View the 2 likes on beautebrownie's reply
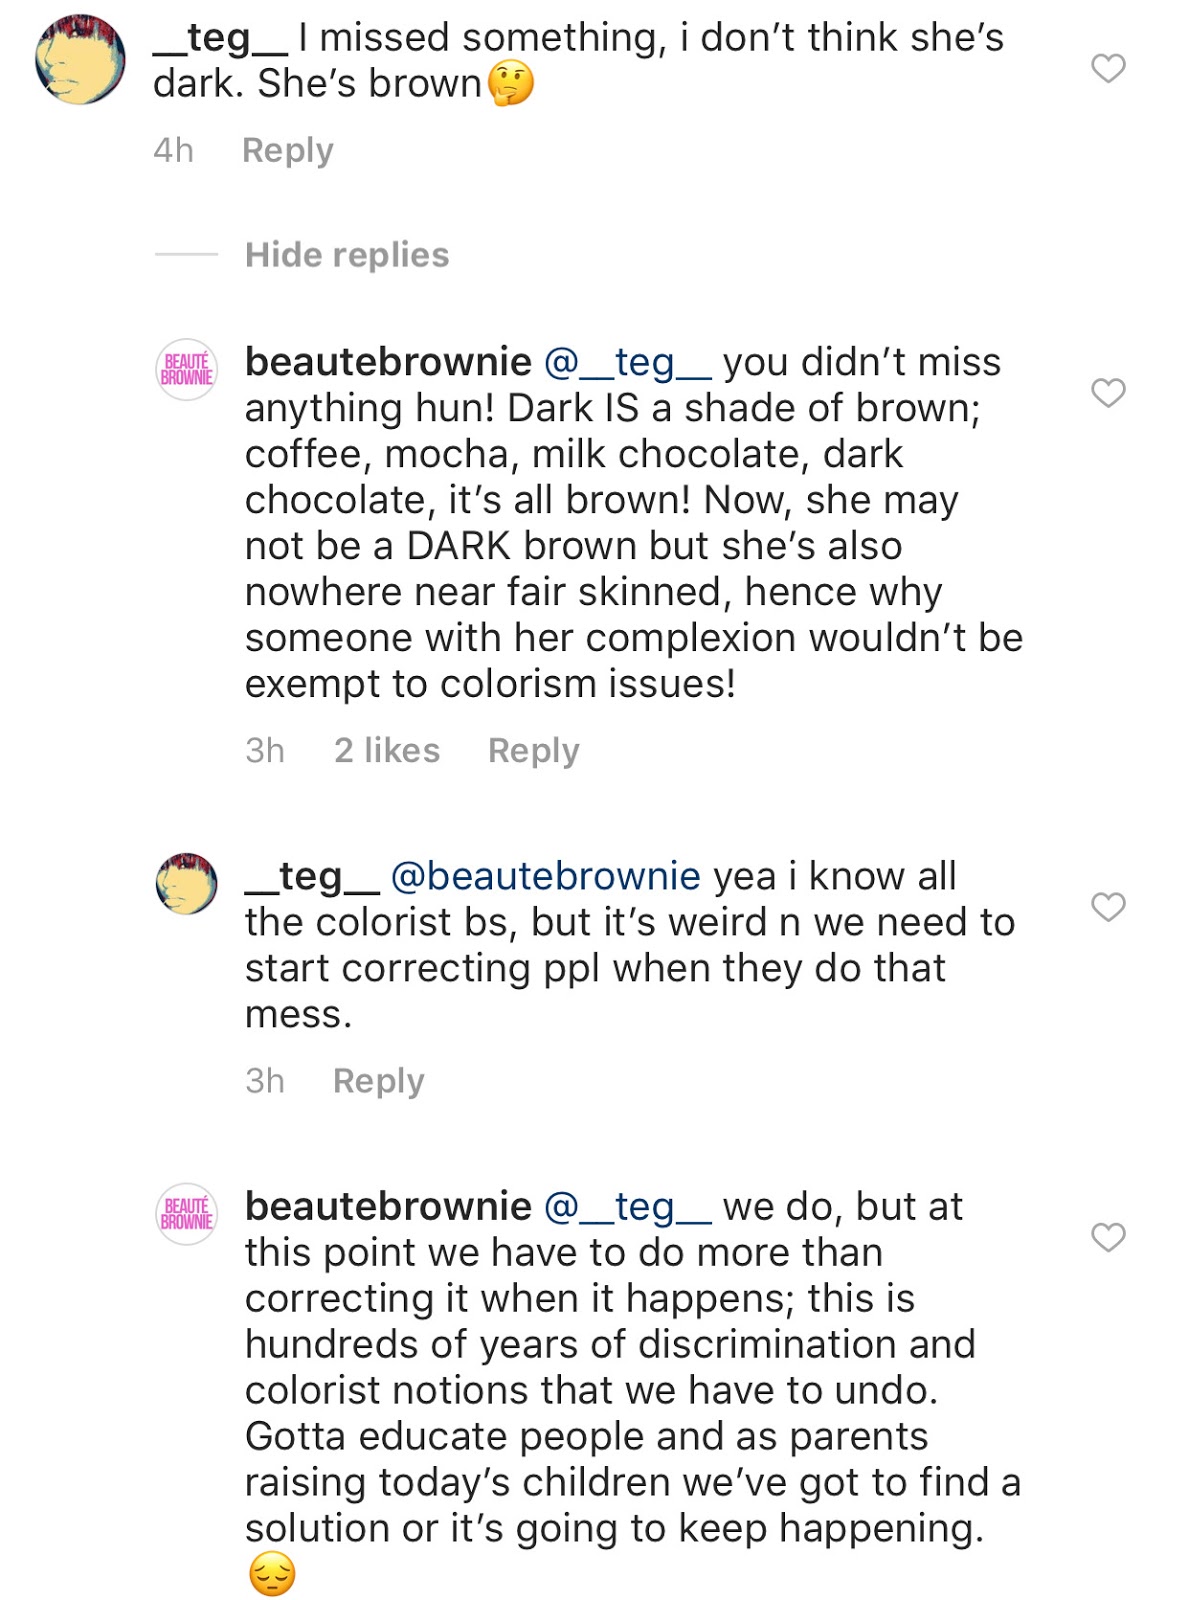Image resolution: width=1189 pixels, height=1600 pixels. coord(386,750)
